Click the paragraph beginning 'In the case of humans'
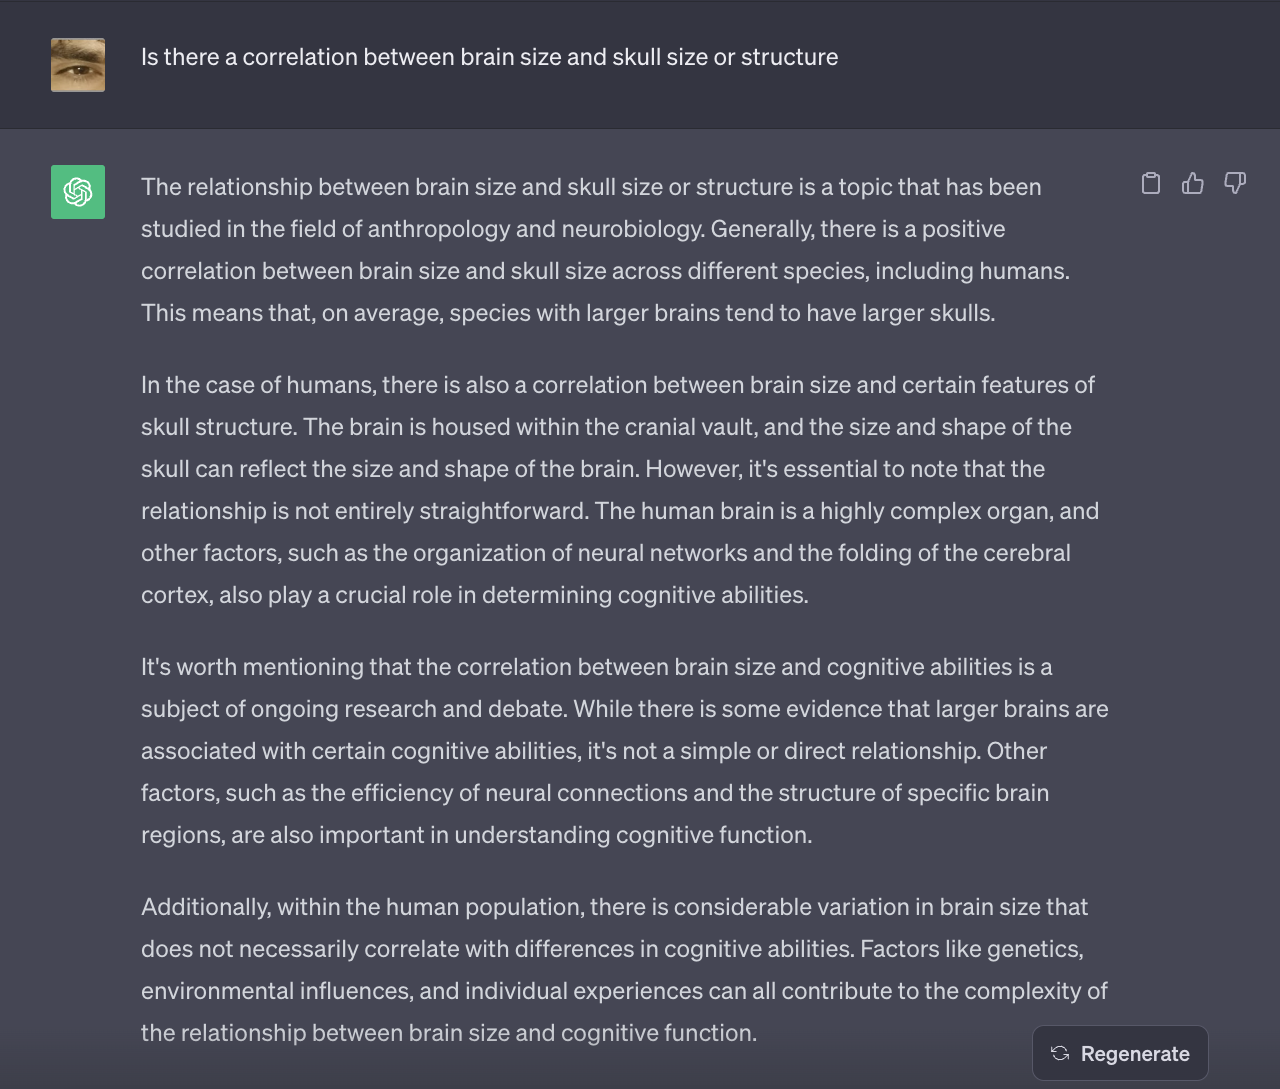The image size is (1280, 1089). click(620, 490)
